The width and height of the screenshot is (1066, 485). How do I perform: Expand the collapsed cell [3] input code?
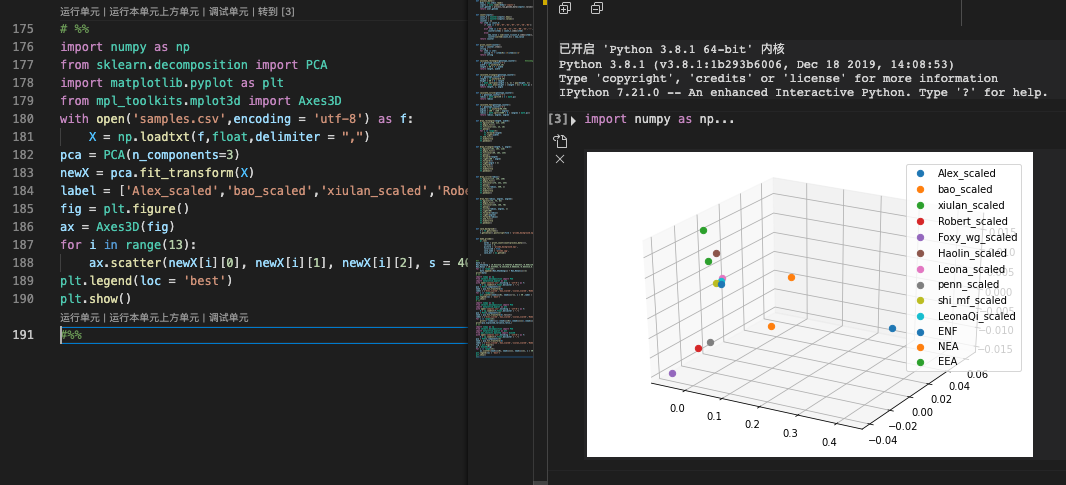[573, 120]
